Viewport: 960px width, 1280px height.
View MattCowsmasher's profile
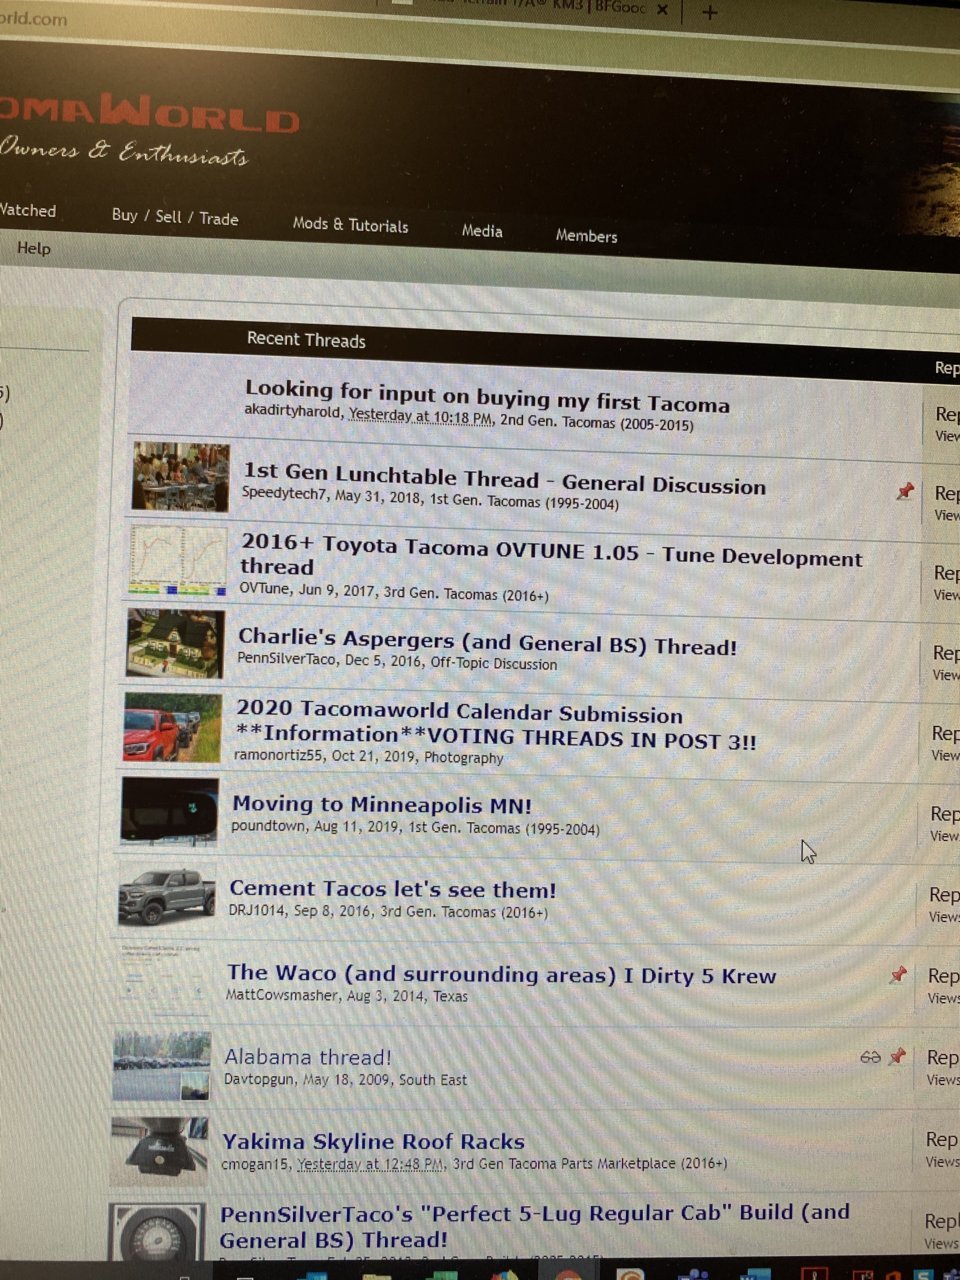pyautogui.click(x=285, y=995)
